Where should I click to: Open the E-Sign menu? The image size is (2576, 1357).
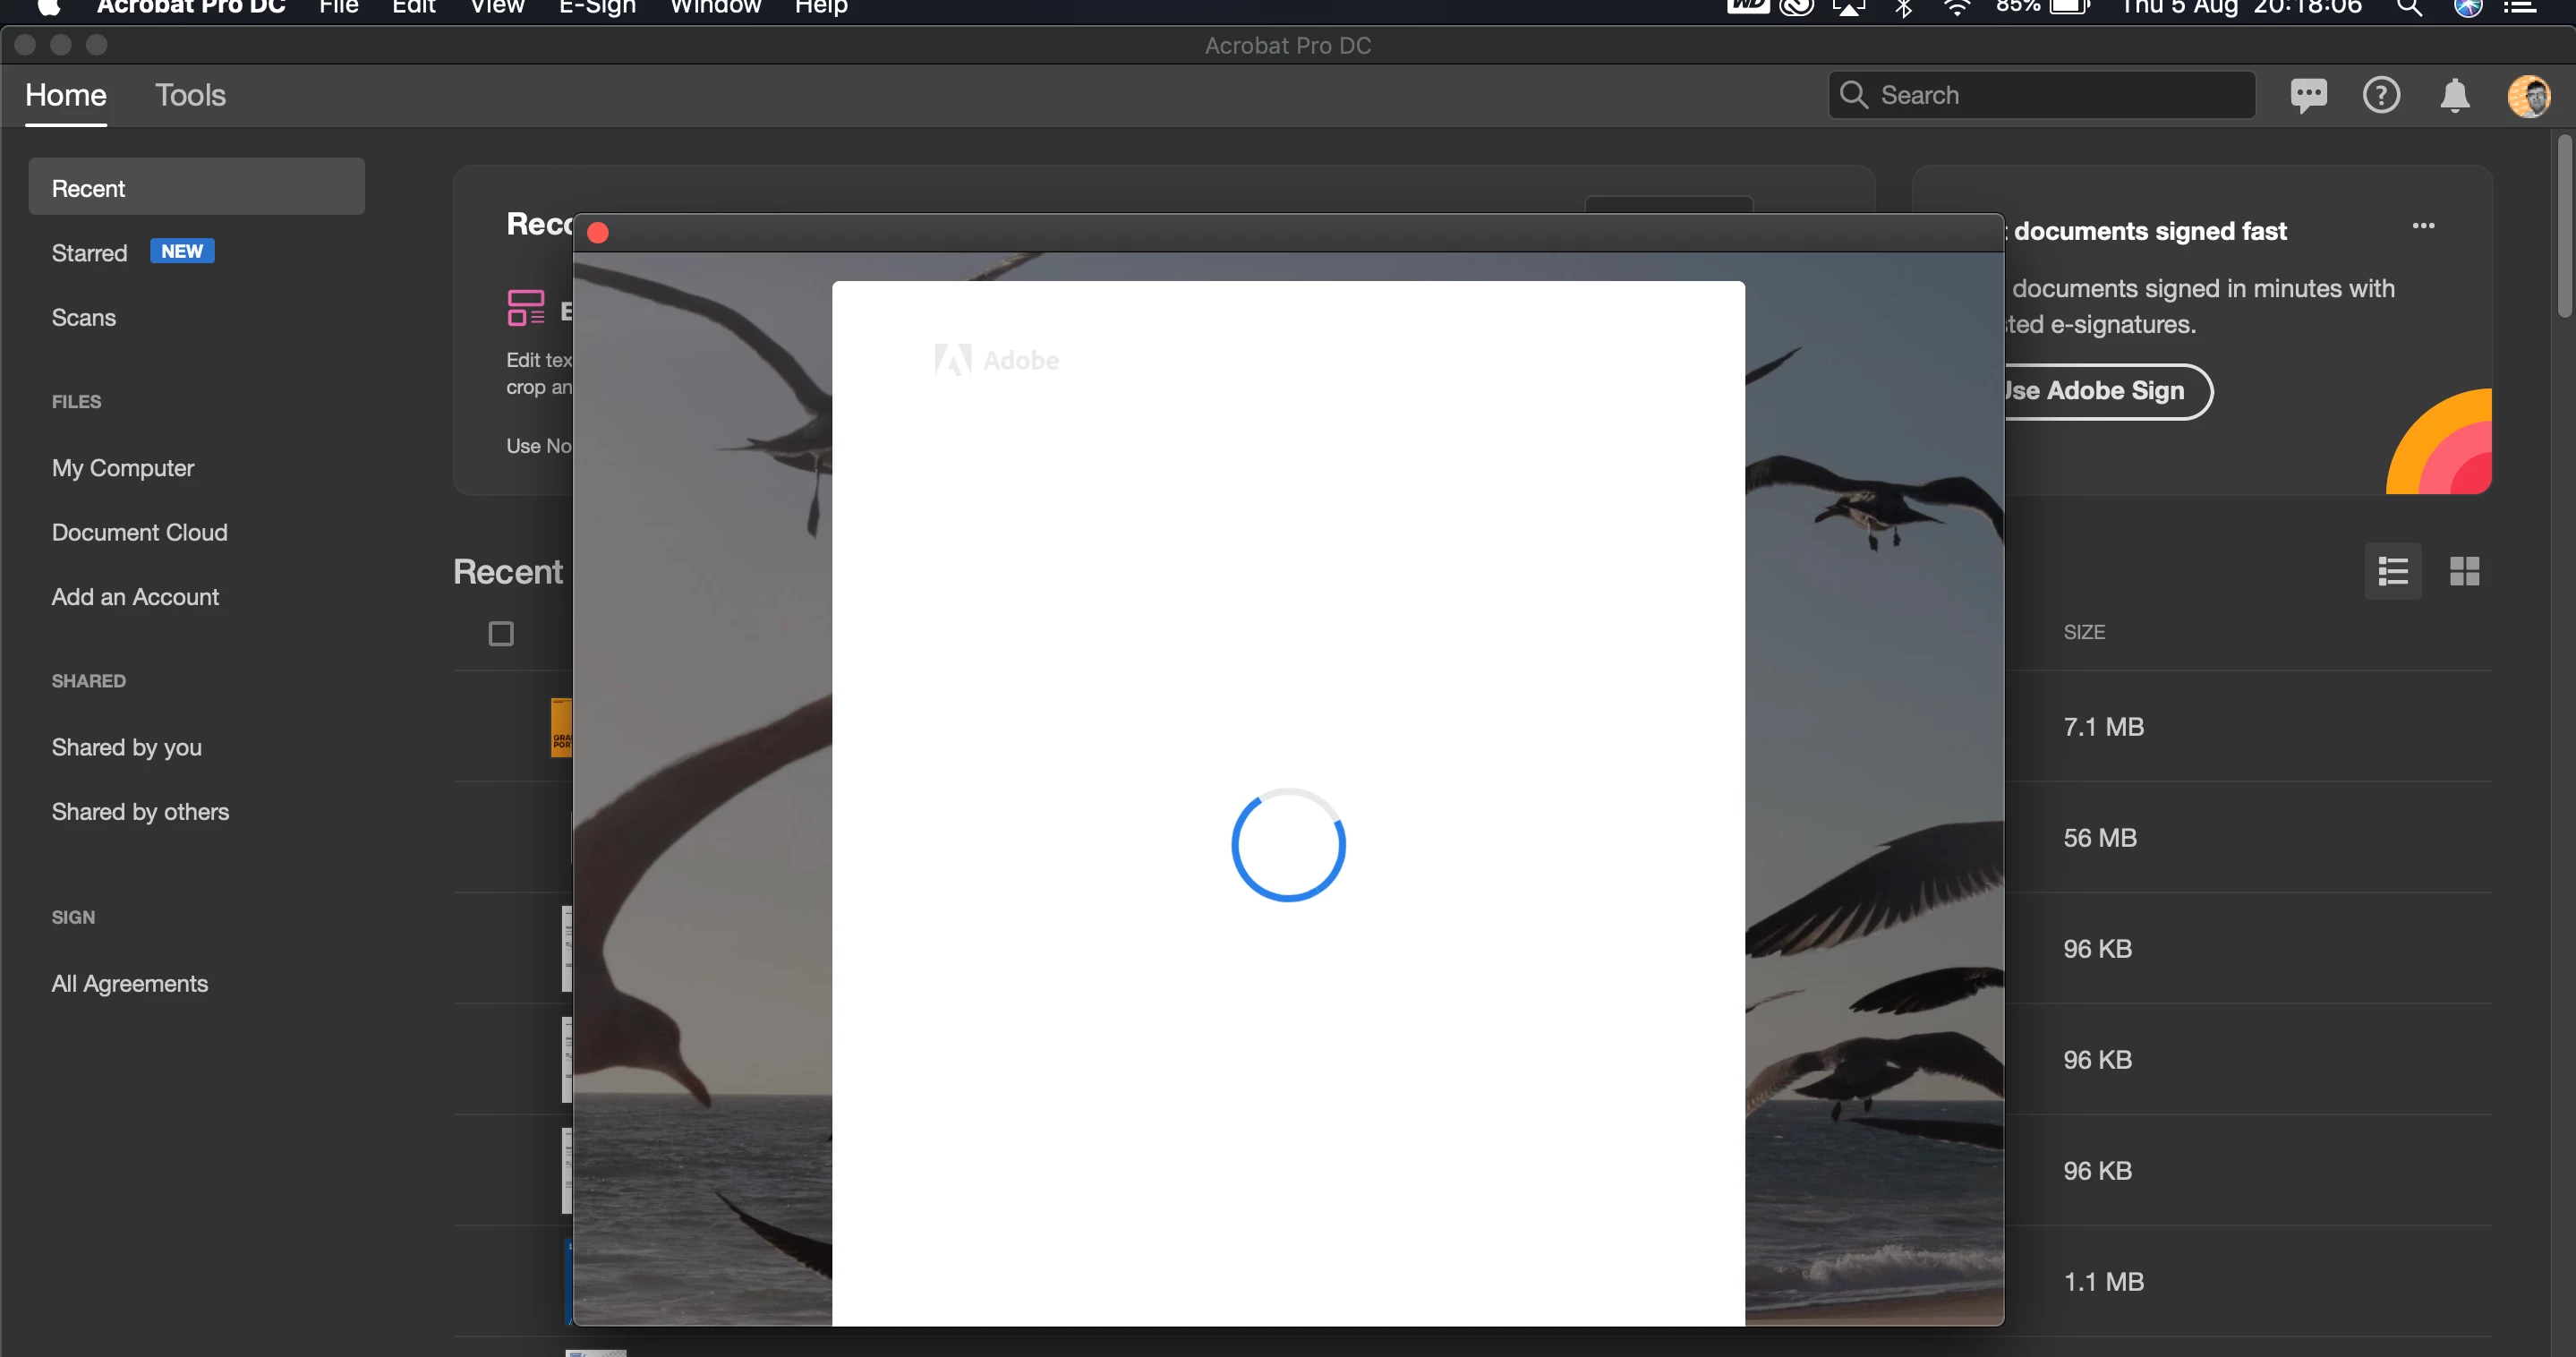click(597, 7)
